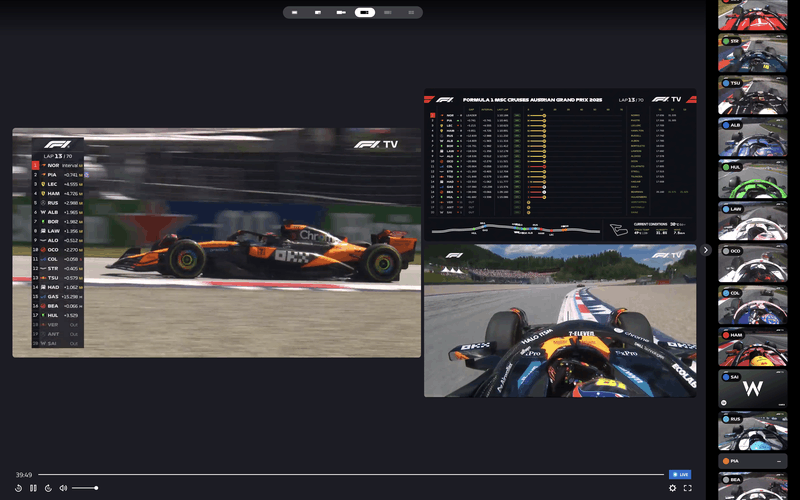The width and height of the screenshot is (800, 500).
Task: Click LAP 13 / 70 in timing tower
Action: click(58, 156)
